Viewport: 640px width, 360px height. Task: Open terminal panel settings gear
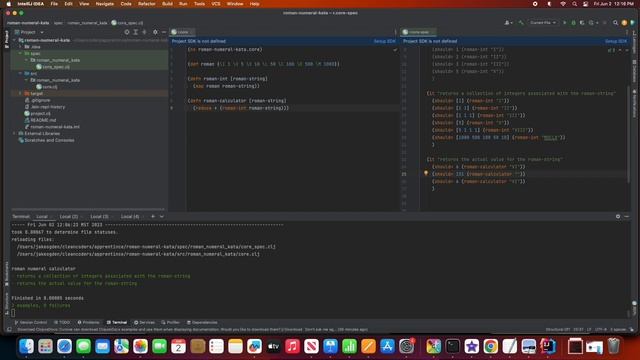click(618, 216)
